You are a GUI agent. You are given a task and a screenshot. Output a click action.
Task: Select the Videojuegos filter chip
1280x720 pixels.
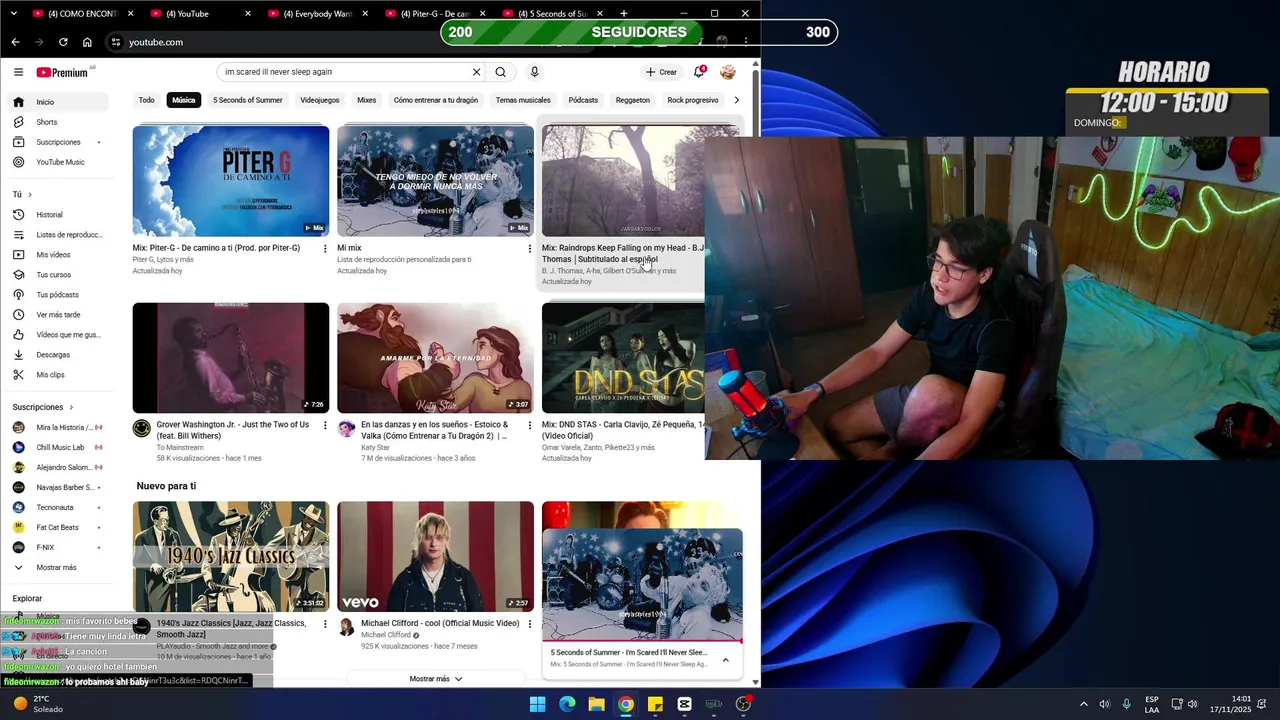[320, 100]
